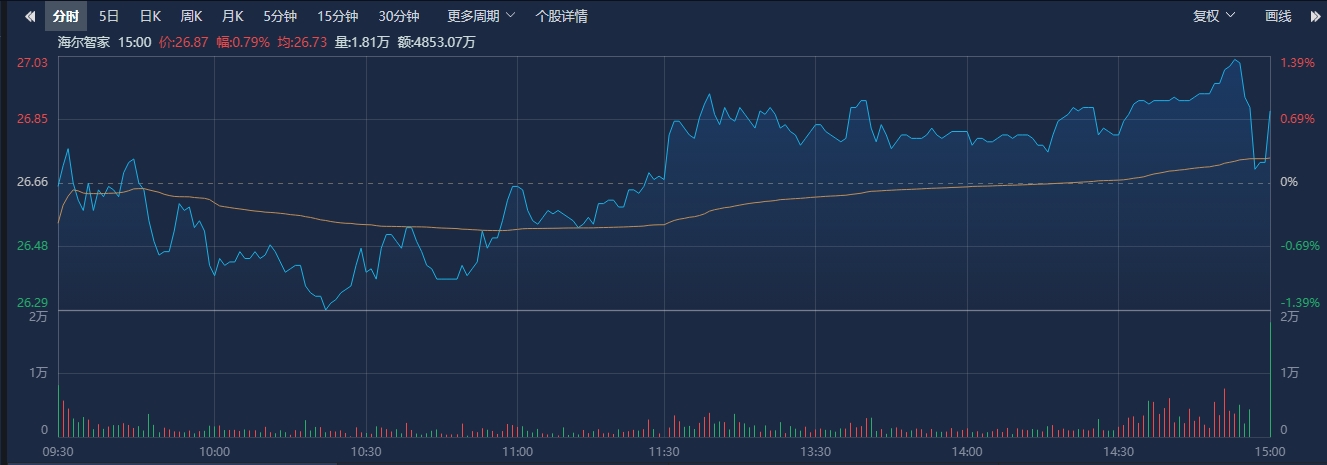Switch to the 周K weekly chart
This screenshot has height=465, width=1327.
pyautogui.click(x=191, y=16)
